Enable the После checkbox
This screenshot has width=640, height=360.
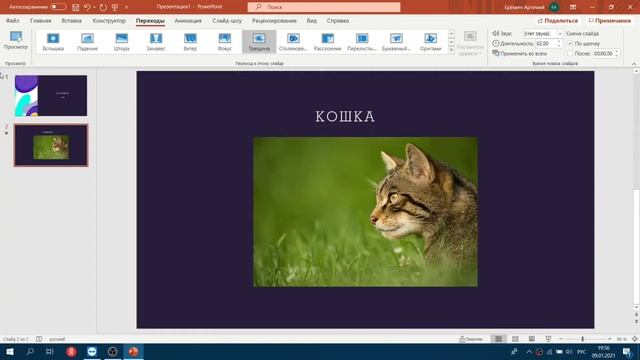(x=570, y=53)
